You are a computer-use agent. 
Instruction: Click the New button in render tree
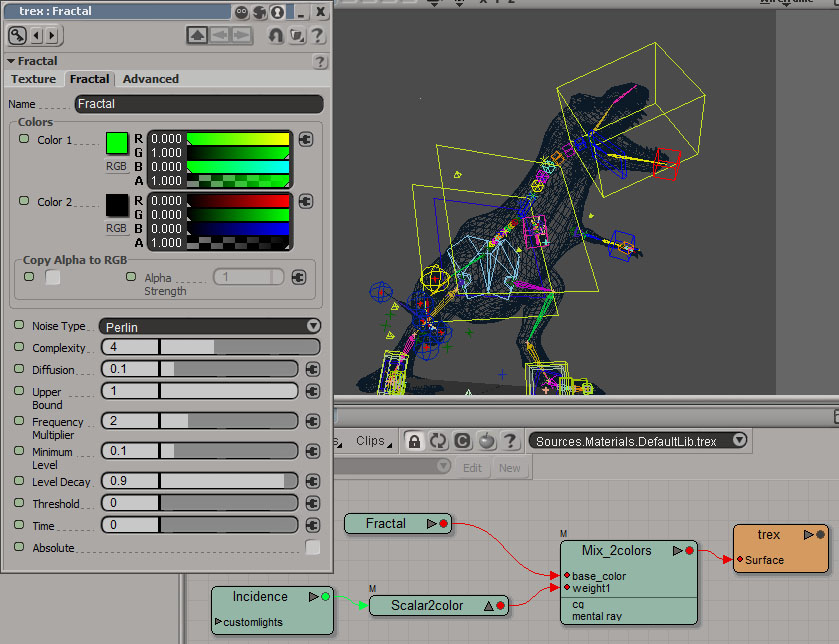[x=509, y=468]
